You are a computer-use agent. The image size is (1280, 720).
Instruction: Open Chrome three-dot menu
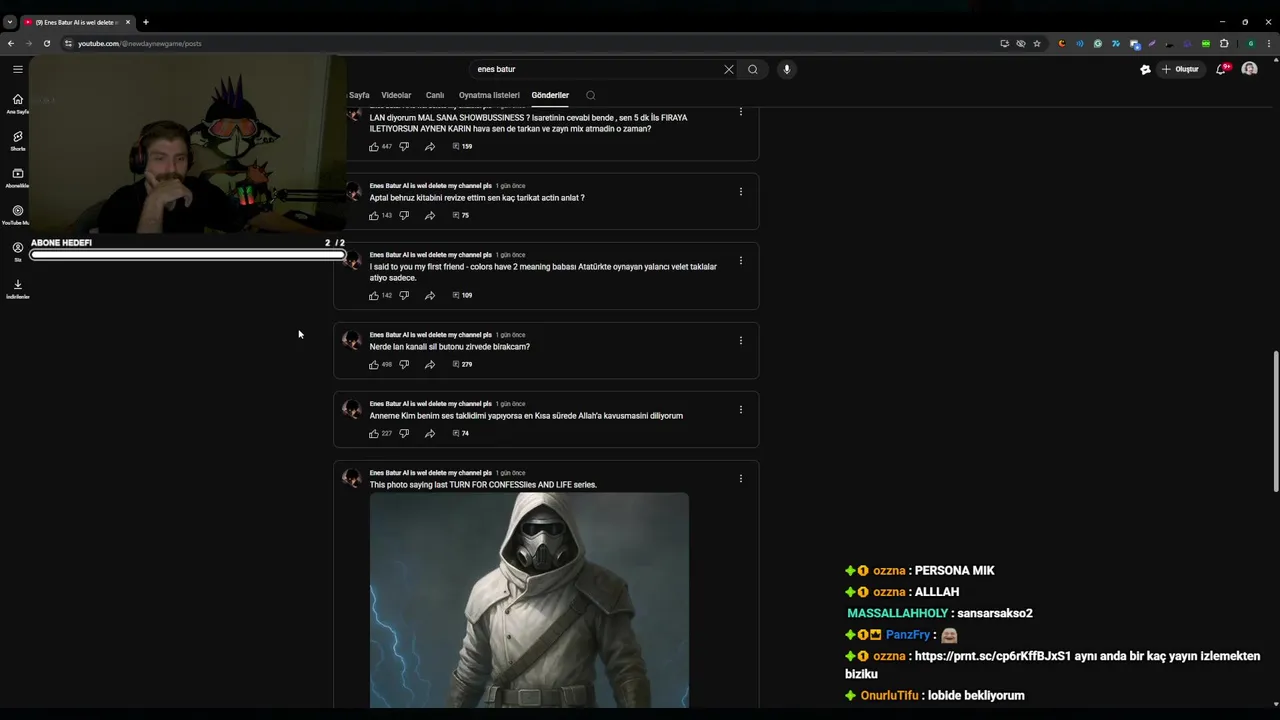tap(1269, 43)
